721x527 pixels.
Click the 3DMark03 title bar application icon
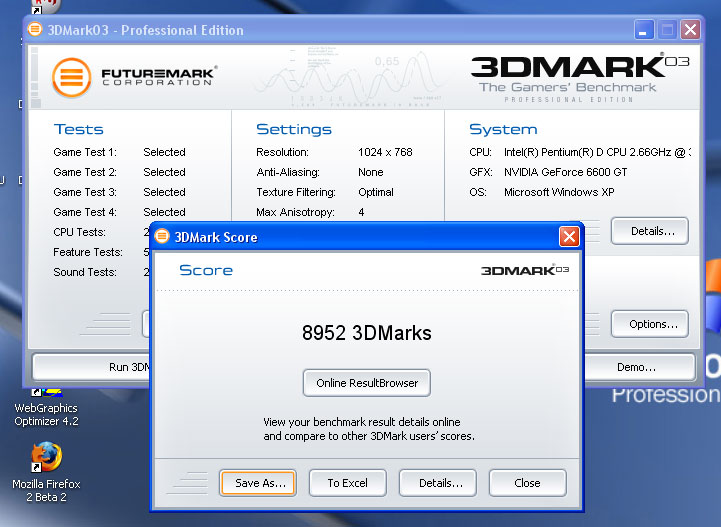[35, 29]
